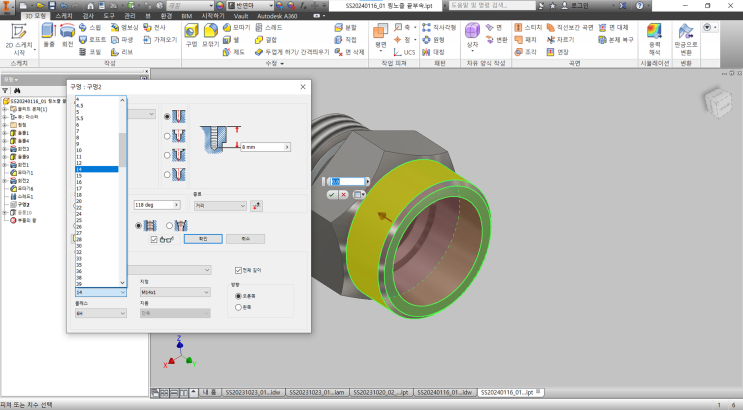This screenshot has width=743, height=410.
Task: Enable the full depth (전체 깊이) checkbox
Action: (237, 270)
